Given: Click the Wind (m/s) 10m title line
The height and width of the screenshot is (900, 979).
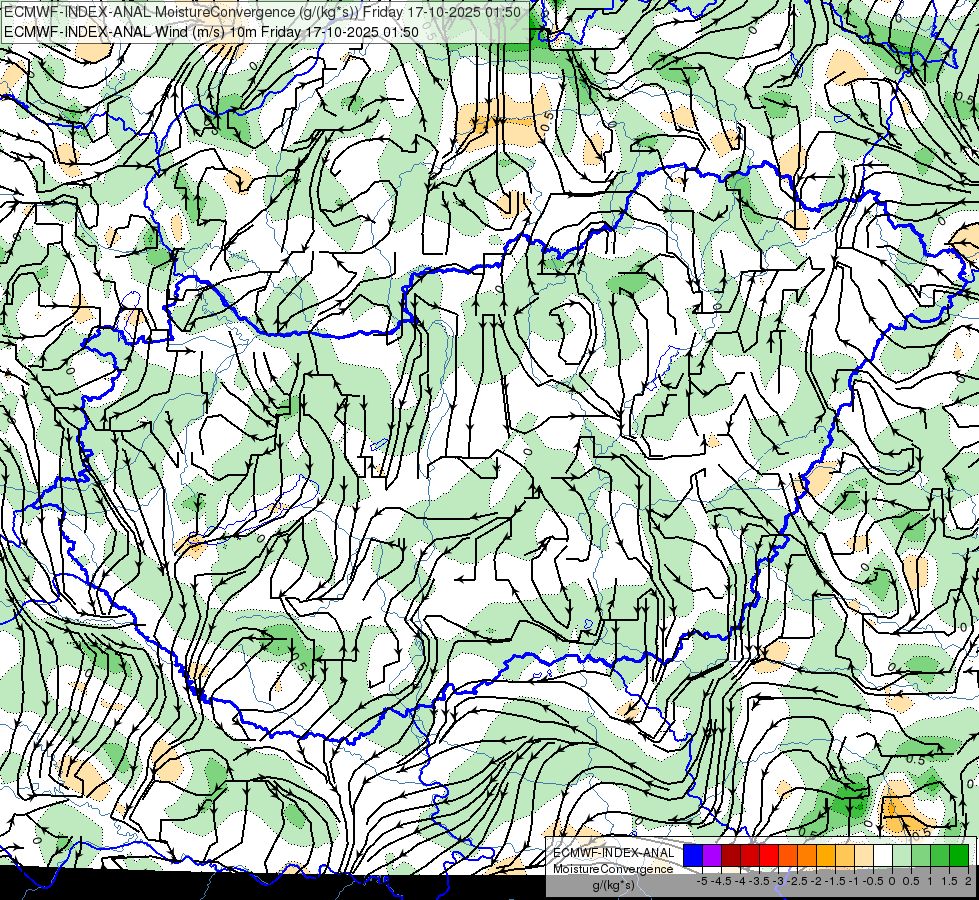Looking at the screenshot, I should pyautogui.click(x=211, y=32).
